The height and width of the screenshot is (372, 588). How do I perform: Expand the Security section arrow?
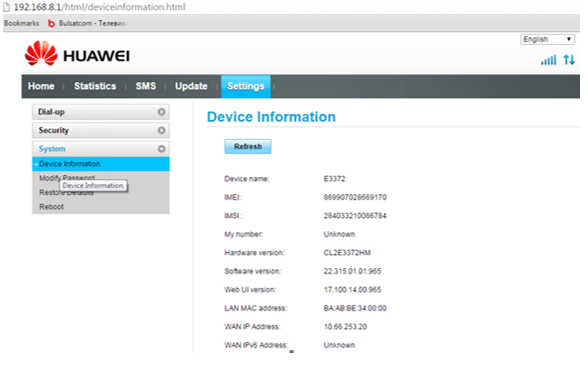coord(161,130)
